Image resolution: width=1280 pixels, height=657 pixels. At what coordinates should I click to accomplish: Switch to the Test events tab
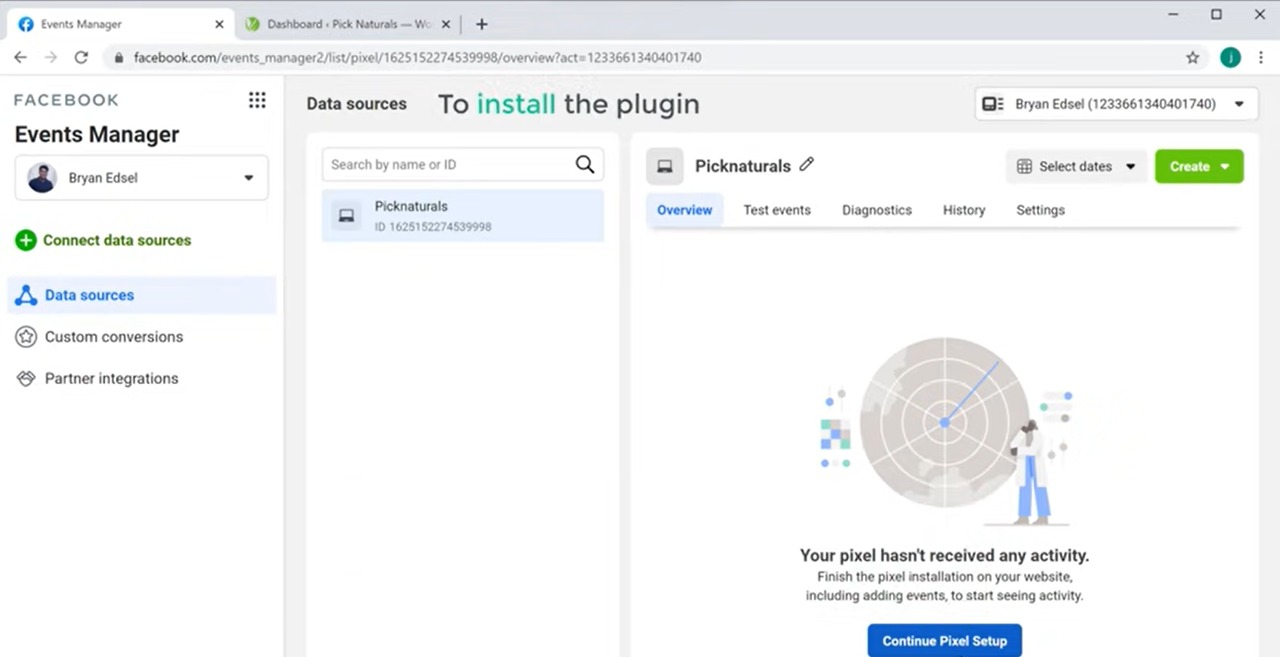(777, 210)
